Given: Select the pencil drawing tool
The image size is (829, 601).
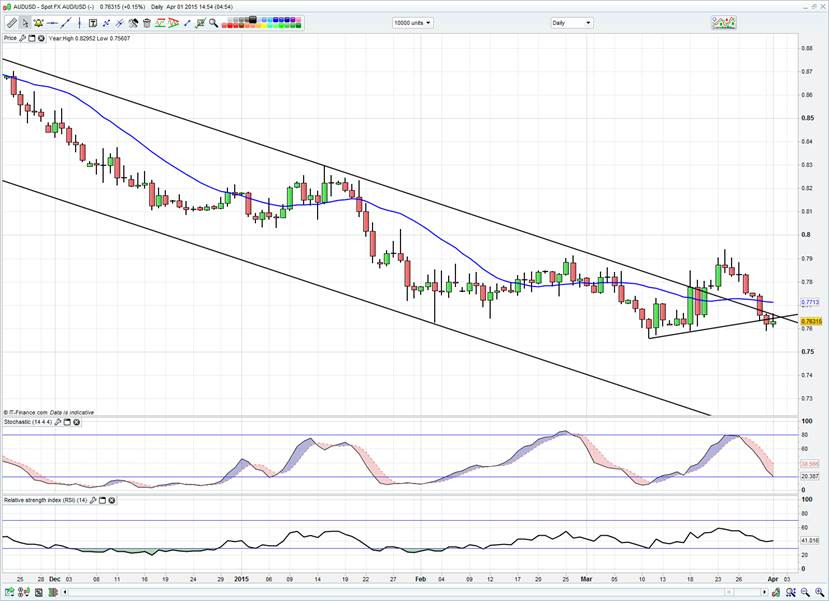Looking at the screenshot, I should click(11, 22).
